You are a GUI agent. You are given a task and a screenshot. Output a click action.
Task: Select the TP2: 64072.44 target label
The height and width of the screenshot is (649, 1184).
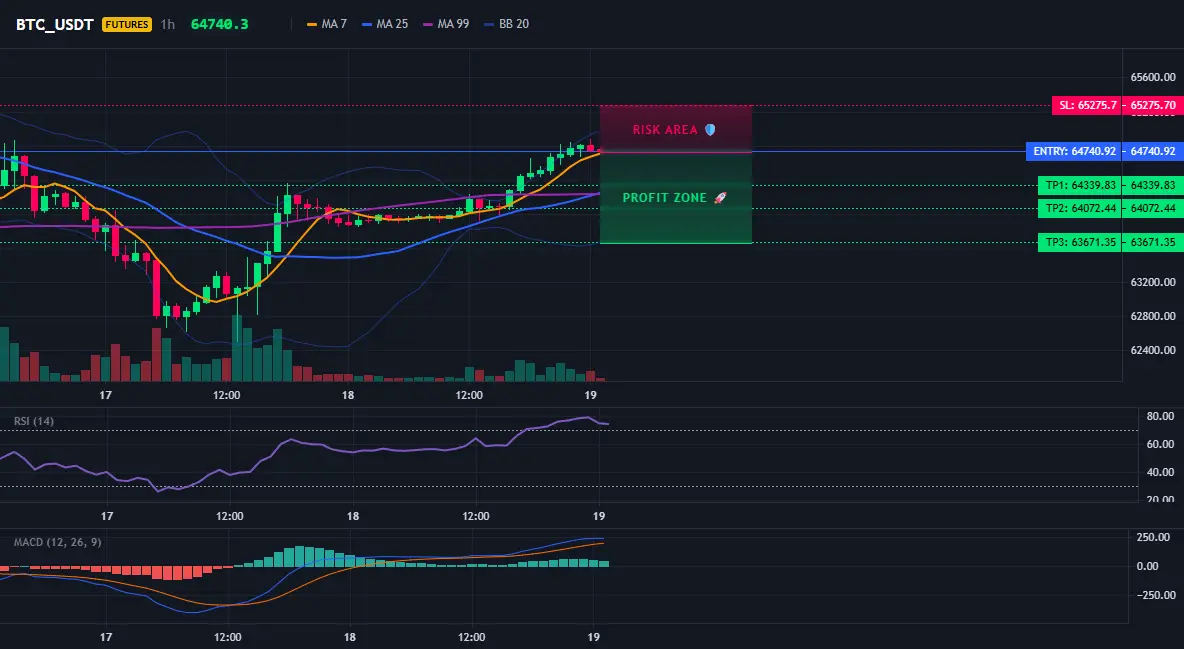(x=1080, y=209)
